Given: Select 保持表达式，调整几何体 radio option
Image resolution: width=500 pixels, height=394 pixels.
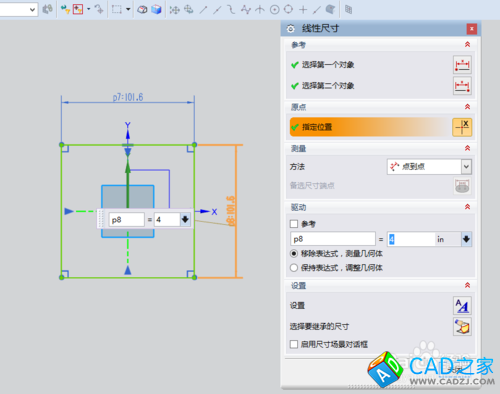Looking at the screenshot, I should 294,268.
